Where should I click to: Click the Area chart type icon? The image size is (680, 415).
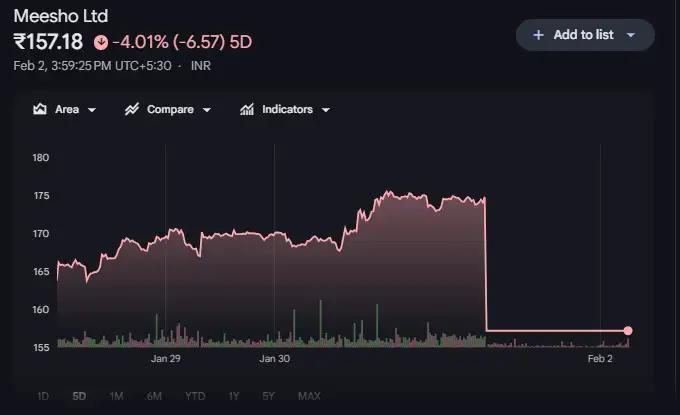pos(41,110)
